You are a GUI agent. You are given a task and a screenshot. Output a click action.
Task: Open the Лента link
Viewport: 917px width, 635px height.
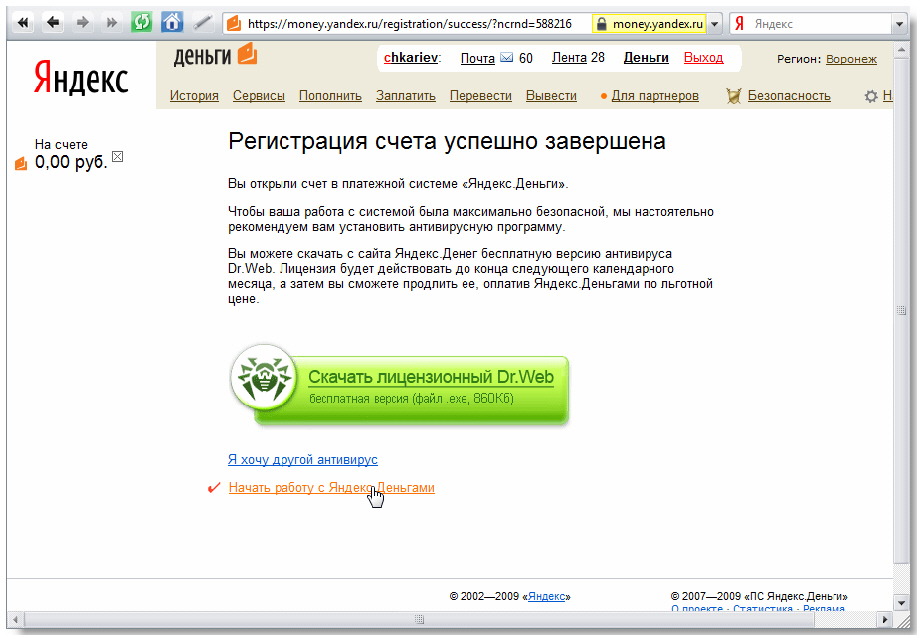click(569, 58)
